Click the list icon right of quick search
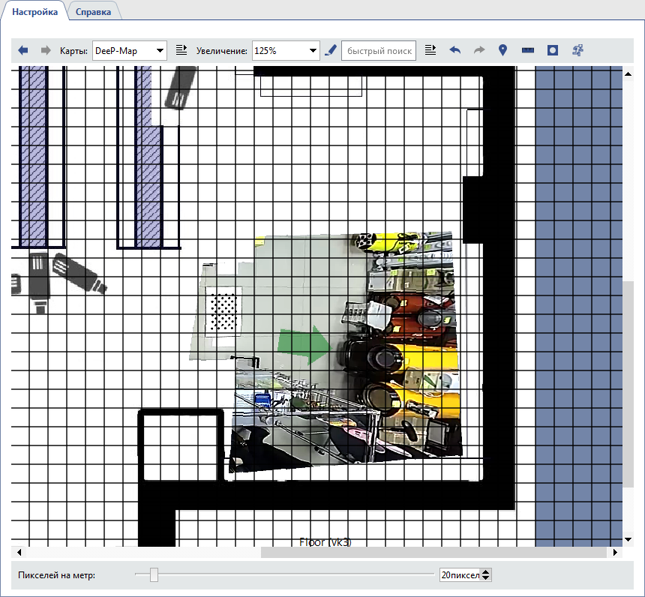This screenshot has width=645, height=597. pyautogui.click(x=431, y=50)
